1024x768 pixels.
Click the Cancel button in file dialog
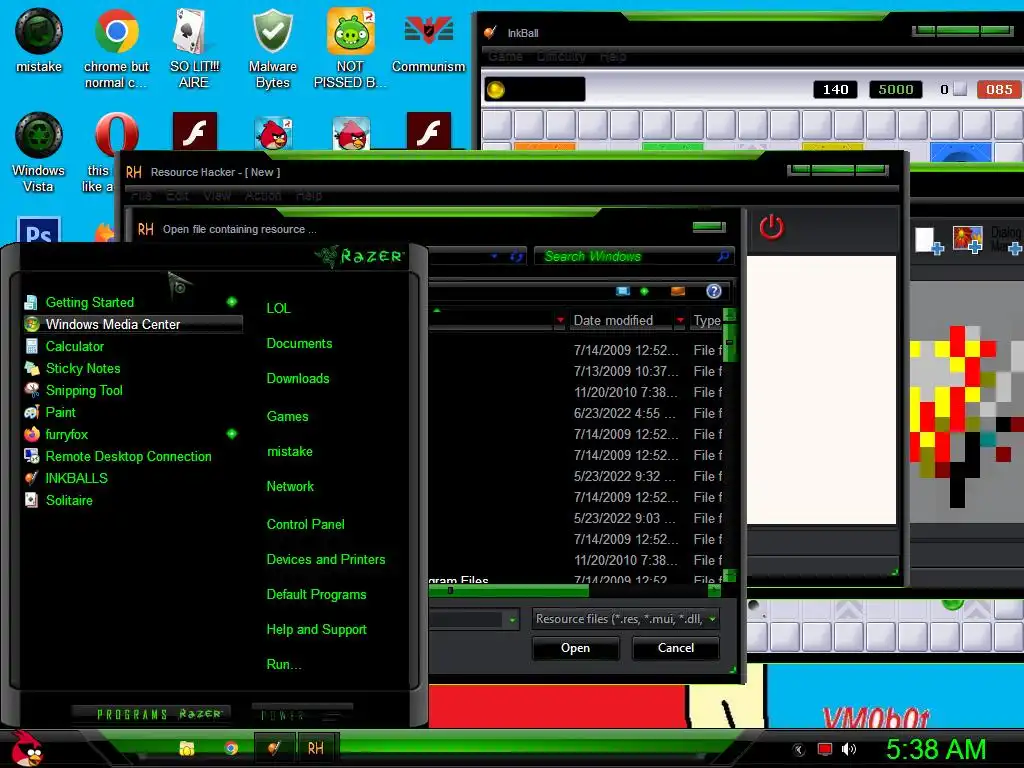(675, 648)
